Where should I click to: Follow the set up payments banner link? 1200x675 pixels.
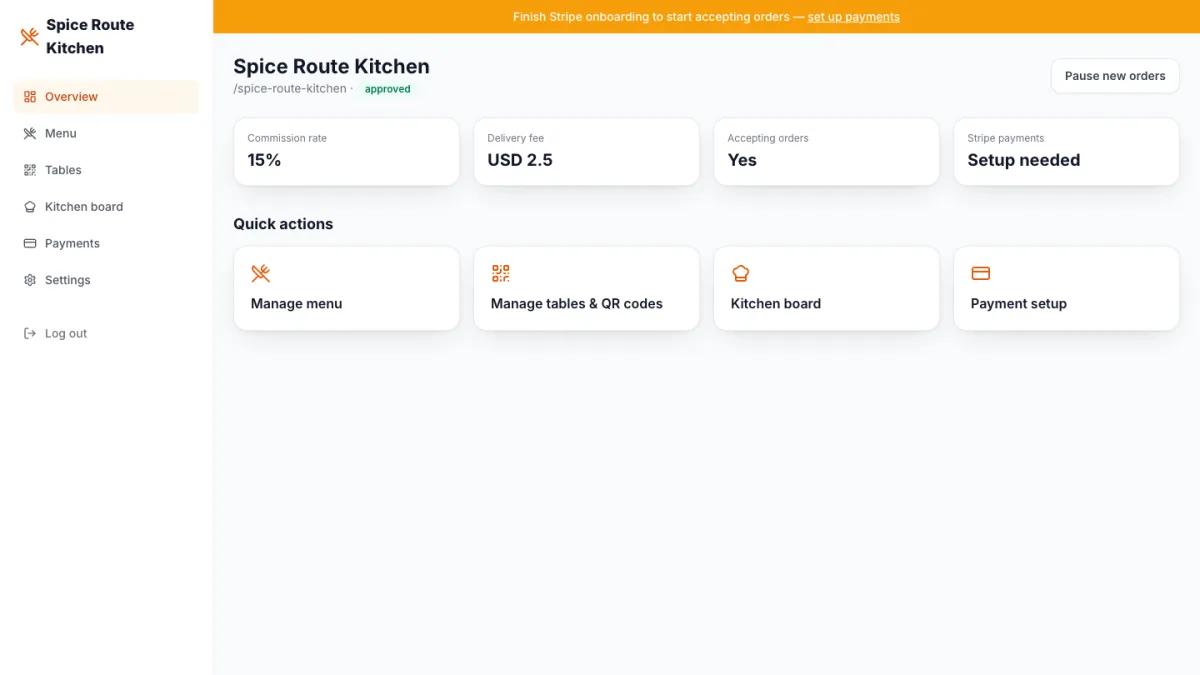(x=853, y=17)
